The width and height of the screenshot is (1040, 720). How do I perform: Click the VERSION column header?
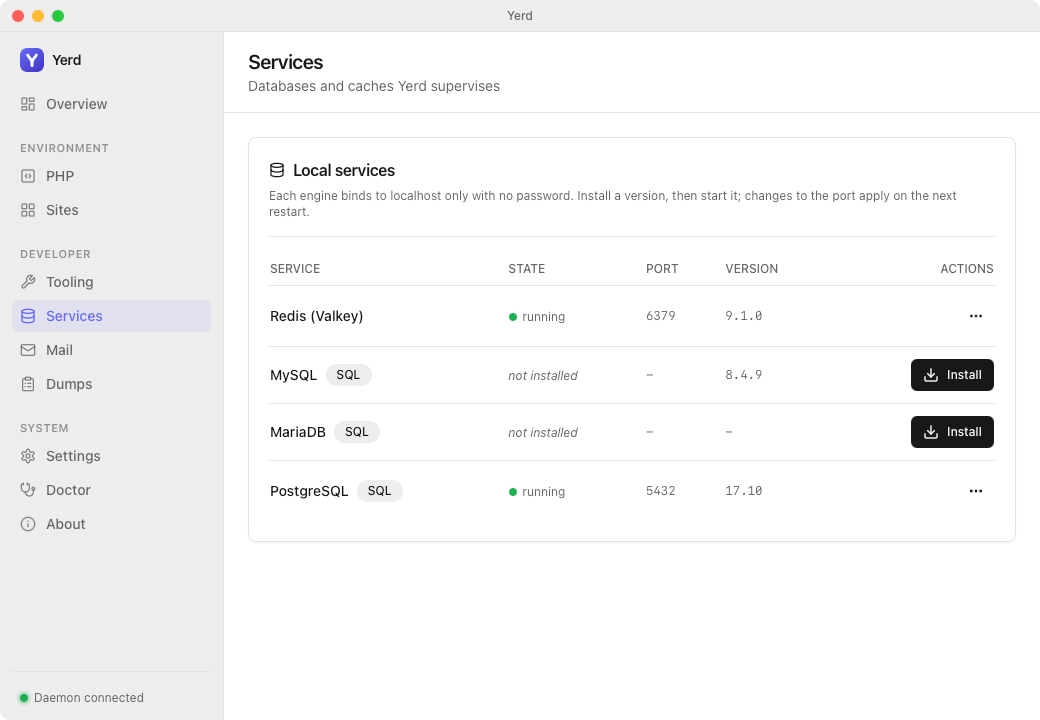tap(751, 269)
